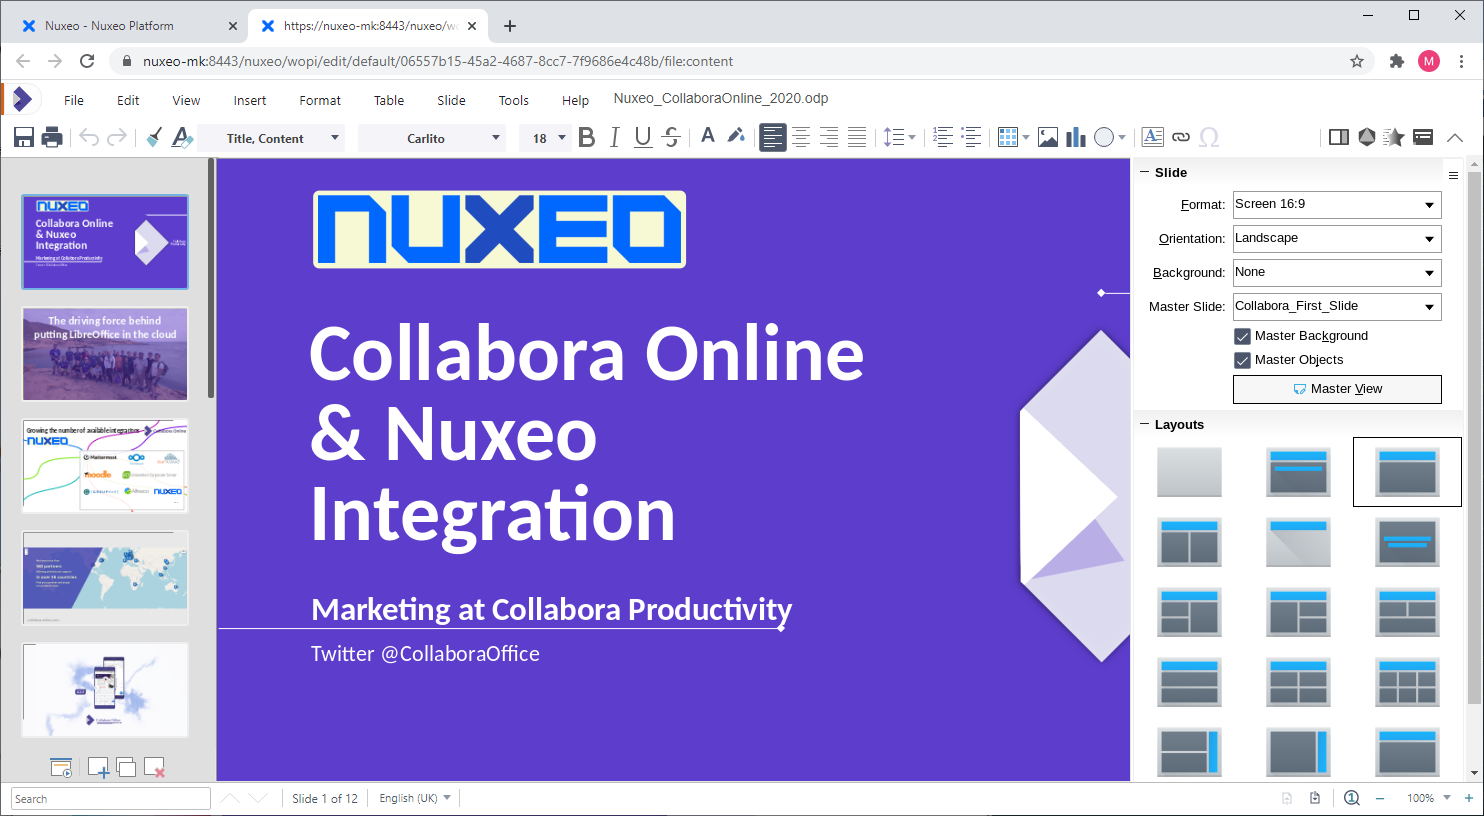Click the Save document icon

(x=24, y=138)
